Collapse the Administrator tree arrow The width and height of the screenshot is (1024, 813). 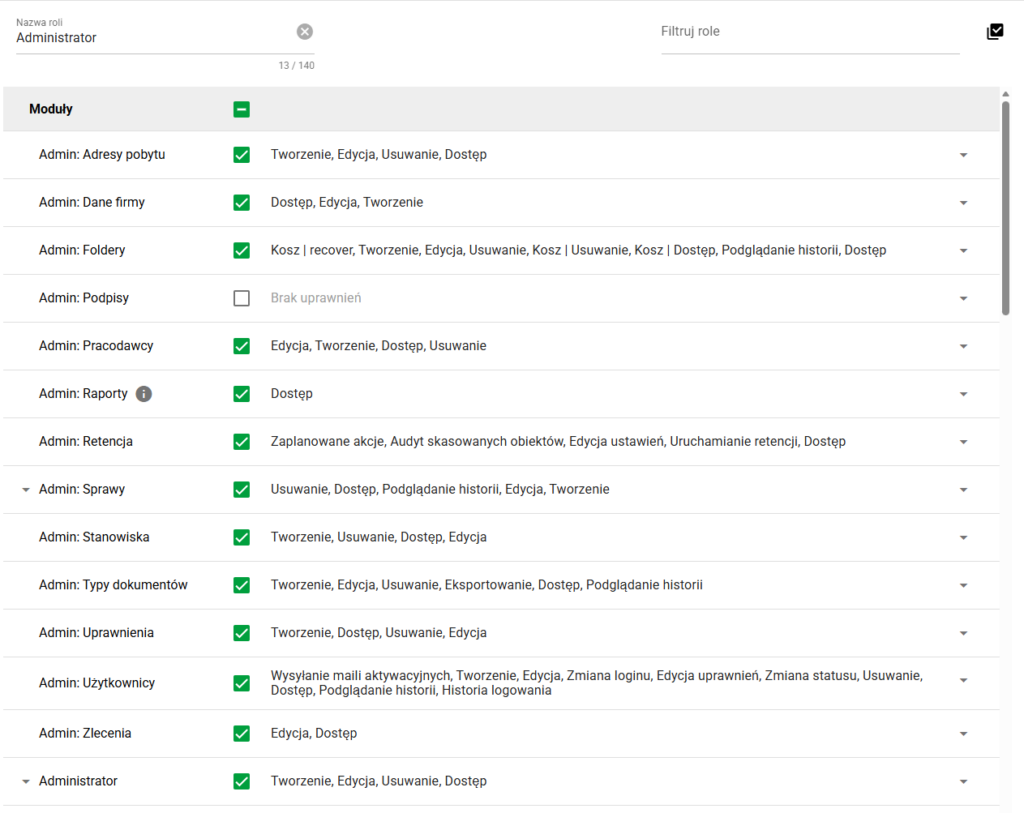25,781
